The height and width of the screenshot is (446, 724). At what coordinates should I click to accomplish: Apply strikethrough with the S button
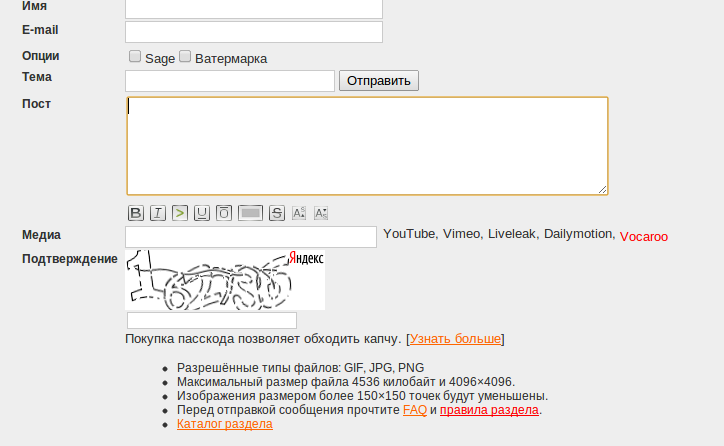pos(277,213)
